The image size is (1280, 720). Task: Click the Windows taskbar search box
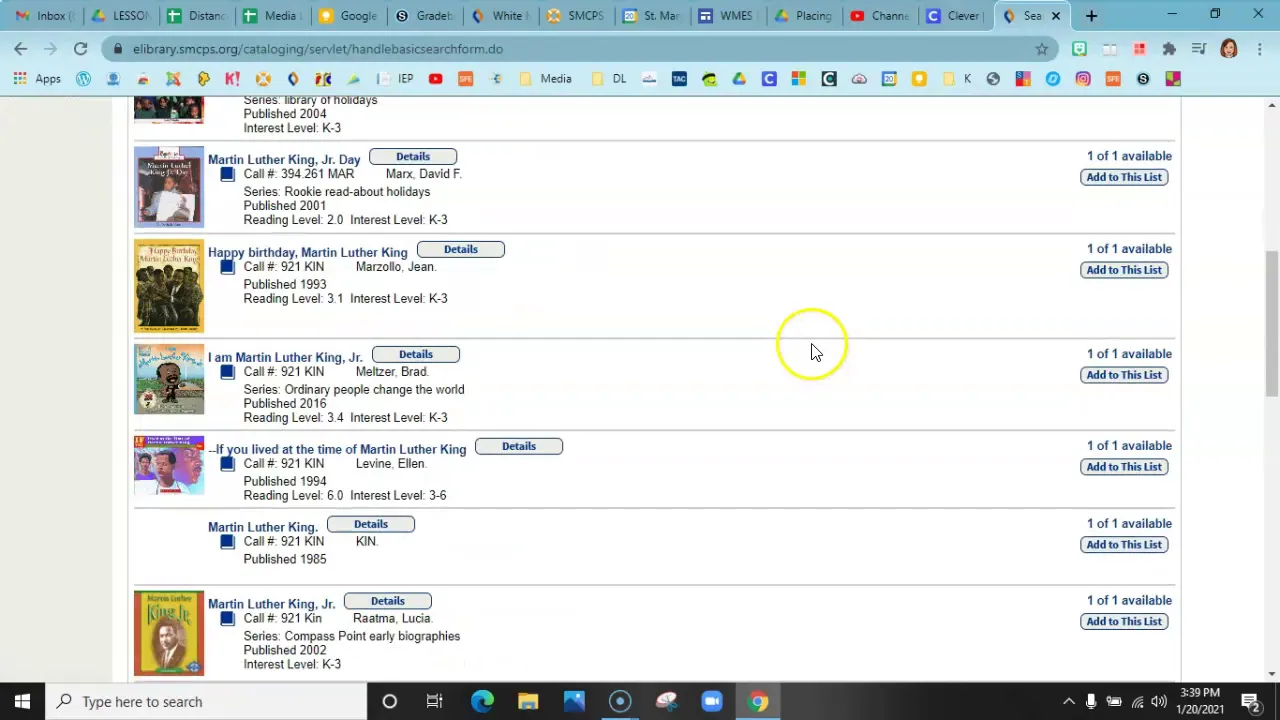(208, 701)
